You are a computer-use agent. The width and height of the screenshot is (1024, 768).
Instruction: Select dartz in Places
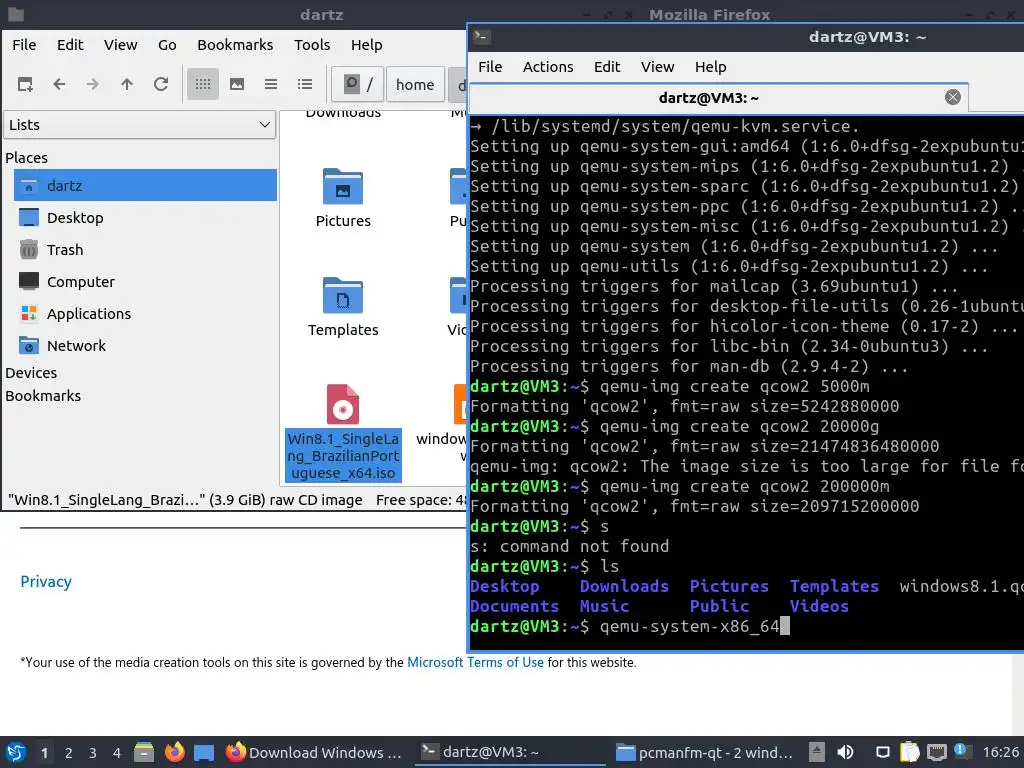[145, 185]
